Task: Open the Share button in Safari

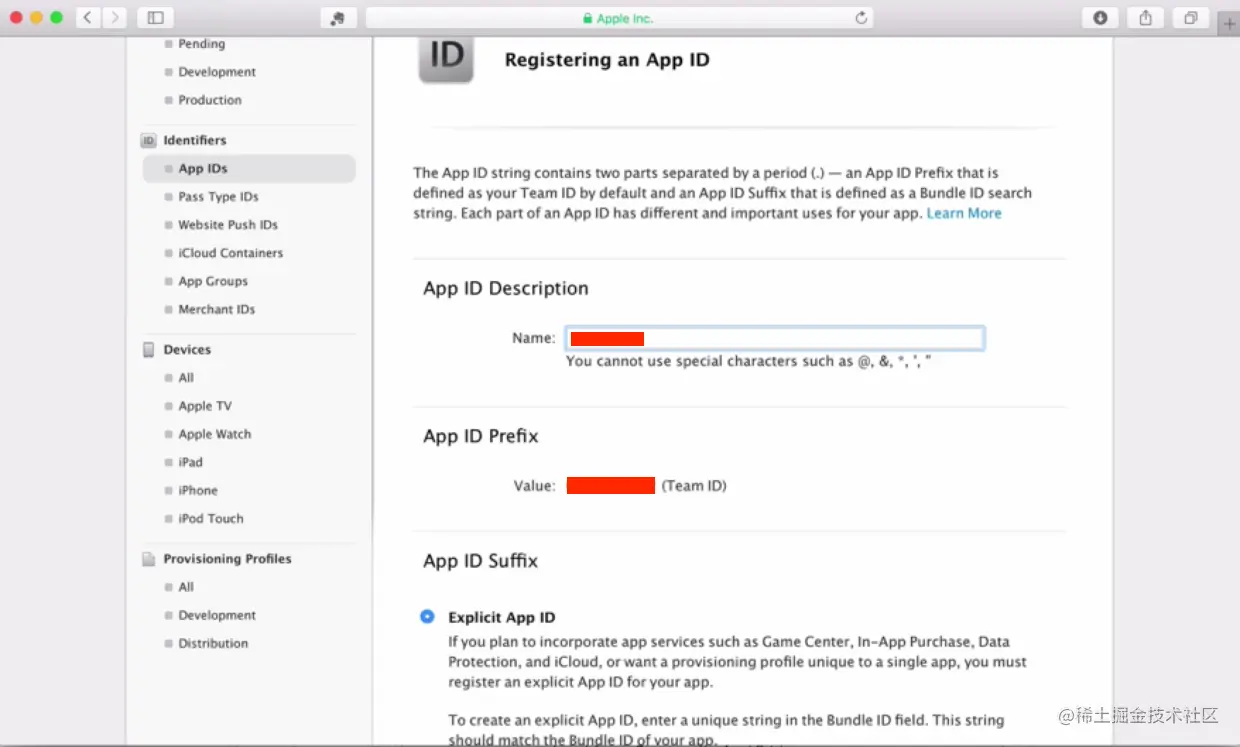Action: click(1146, 17)
